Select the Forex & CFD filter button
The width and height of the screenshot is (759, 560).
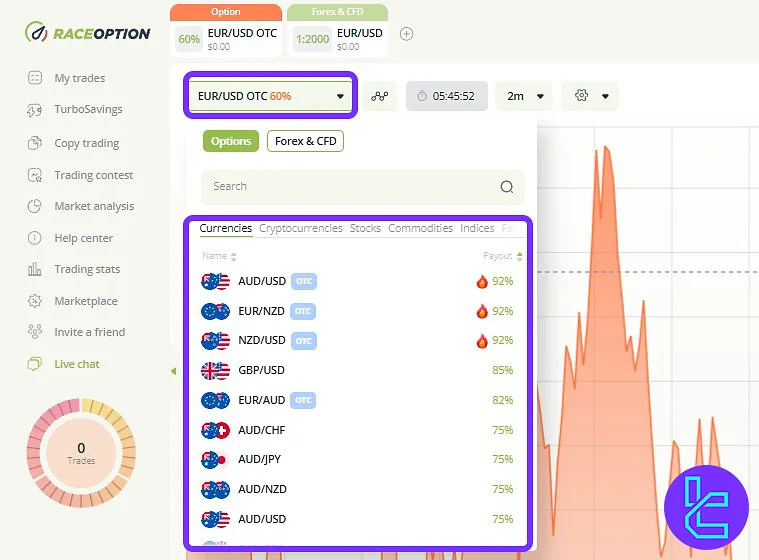305,141
